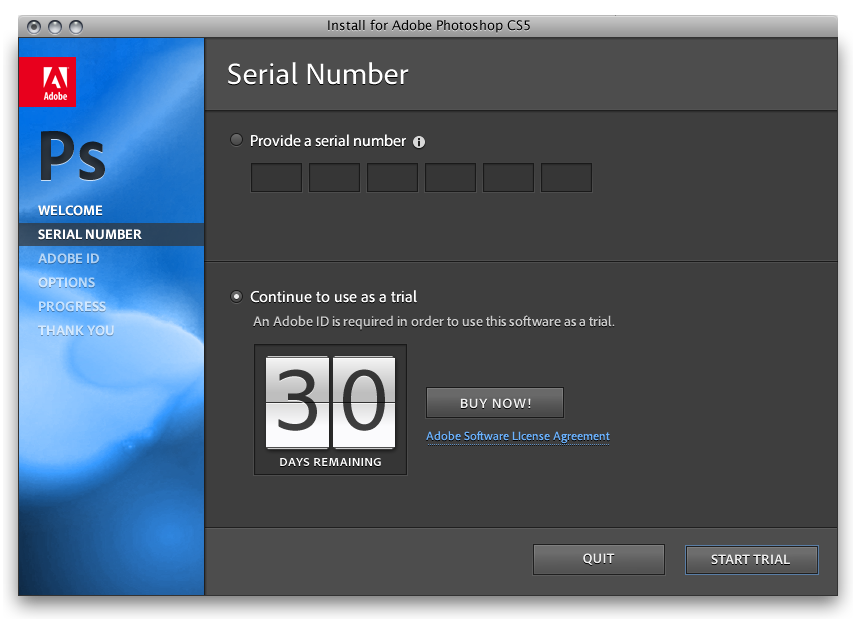Screen dimensions: 853x620
Task: Click the serial number info icon
Action: coord(419,142)
